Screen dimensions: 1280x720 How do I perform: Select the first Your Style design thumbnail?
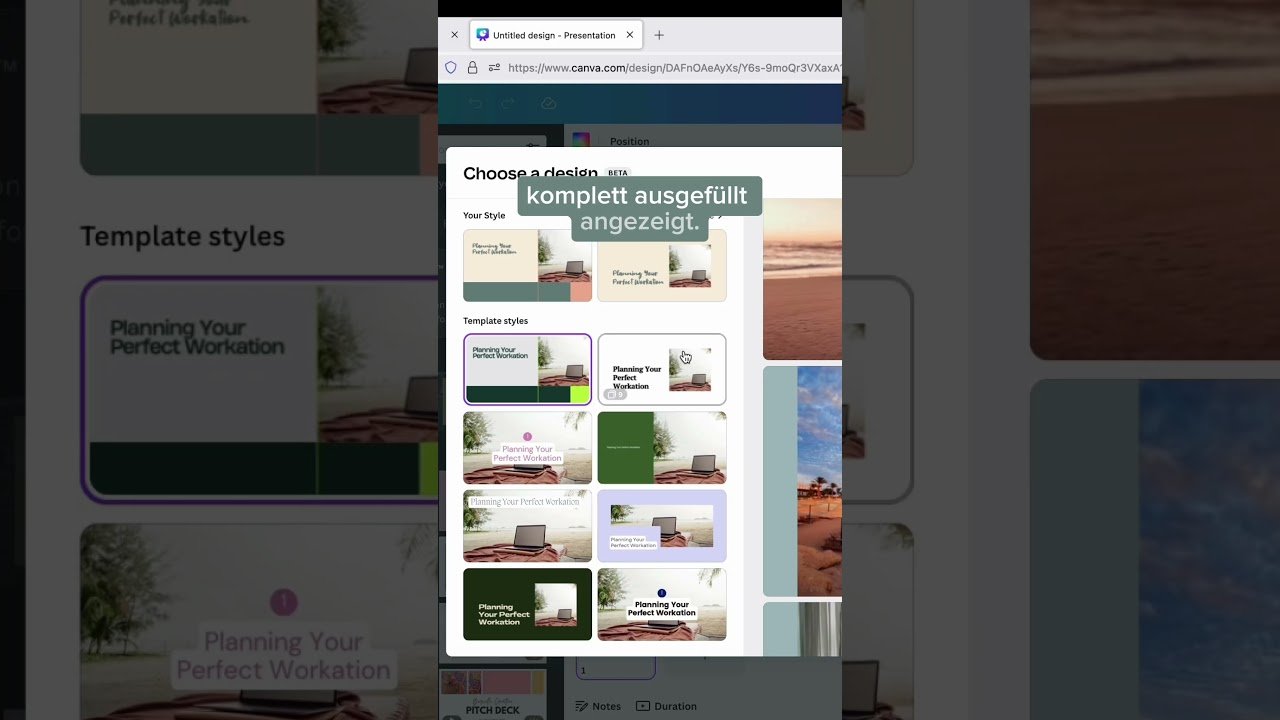(527, 265)
